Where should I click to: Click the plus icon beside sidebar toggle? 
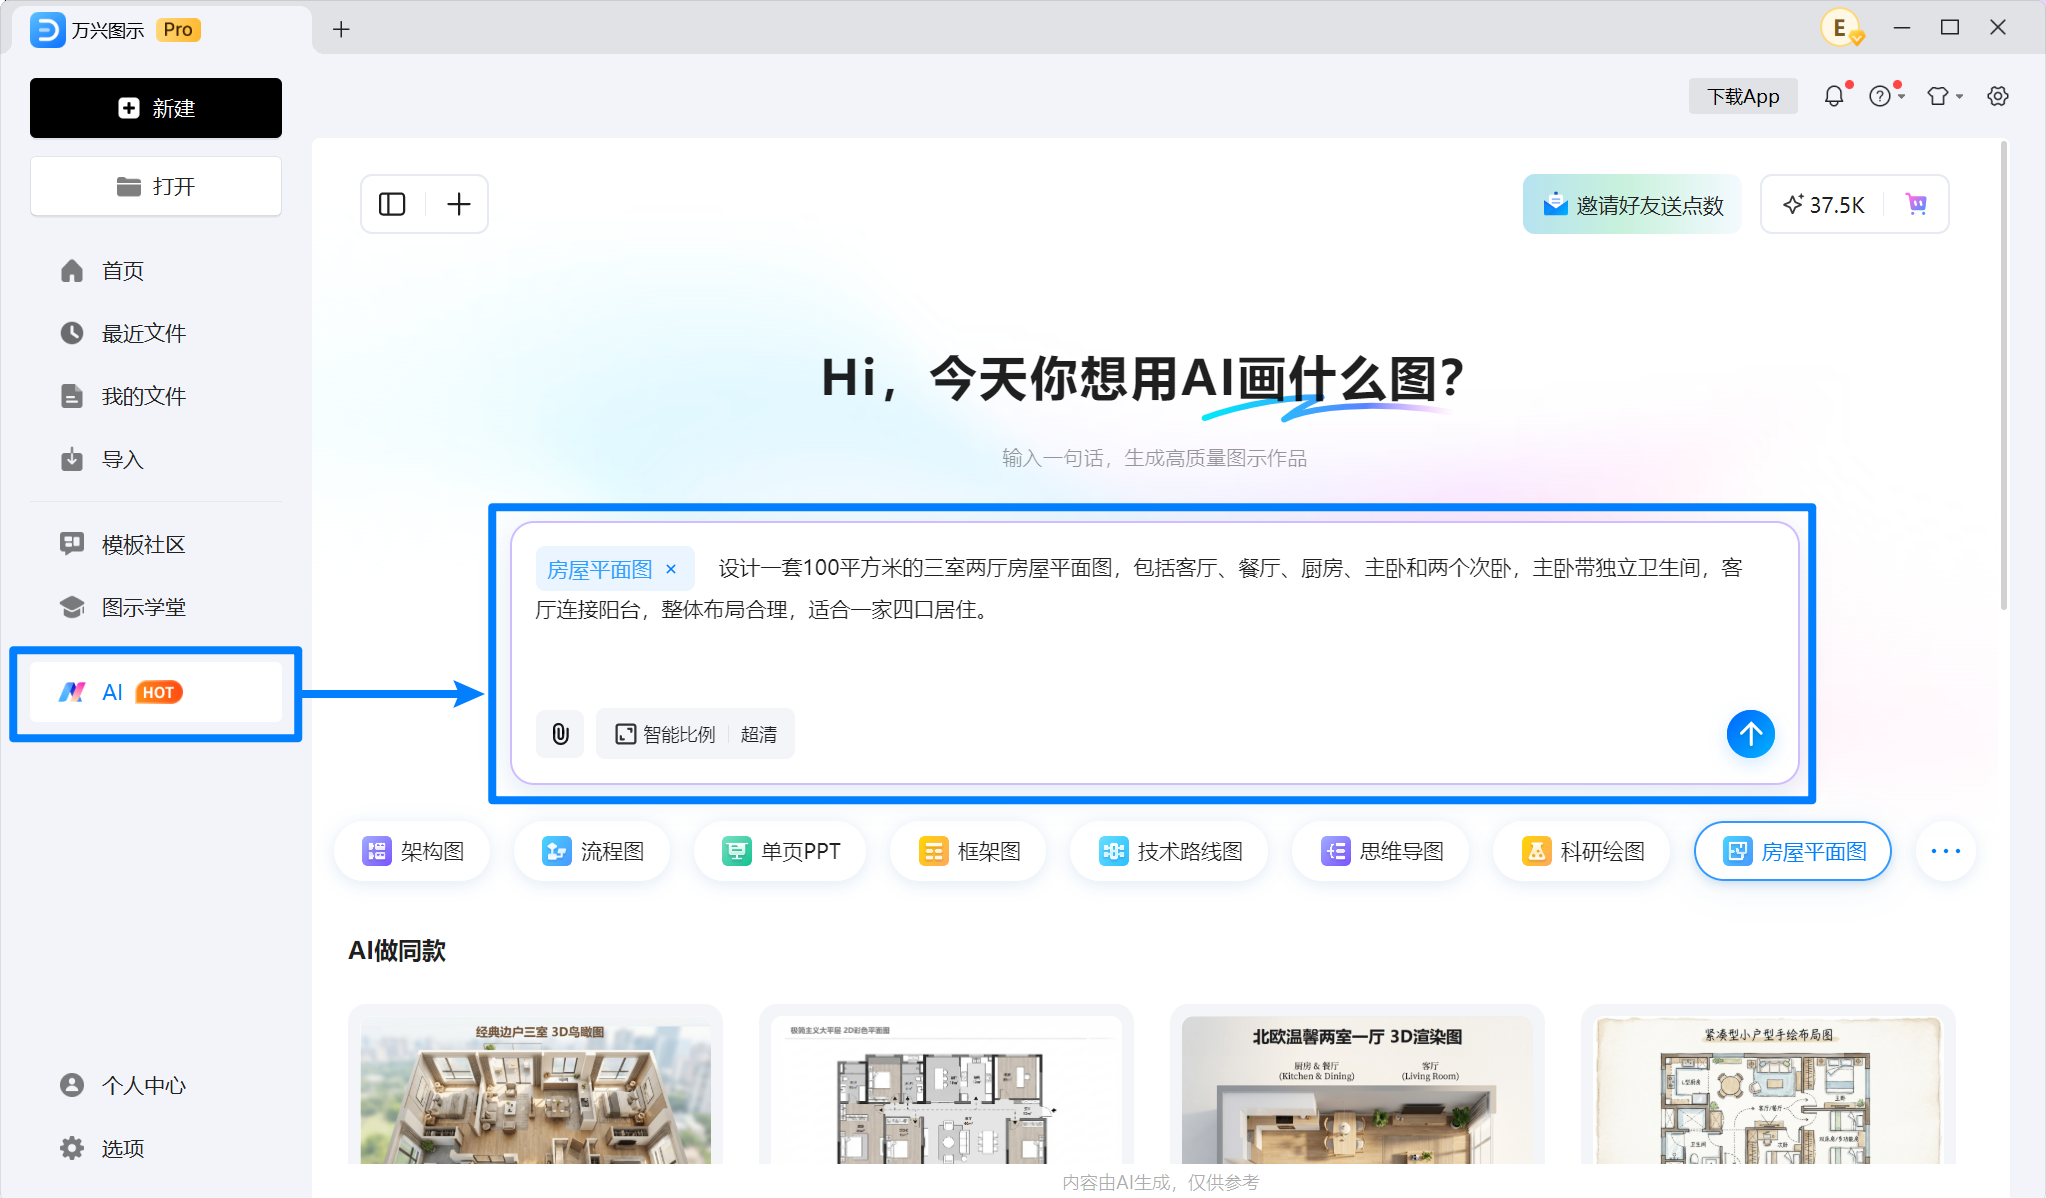458,204
